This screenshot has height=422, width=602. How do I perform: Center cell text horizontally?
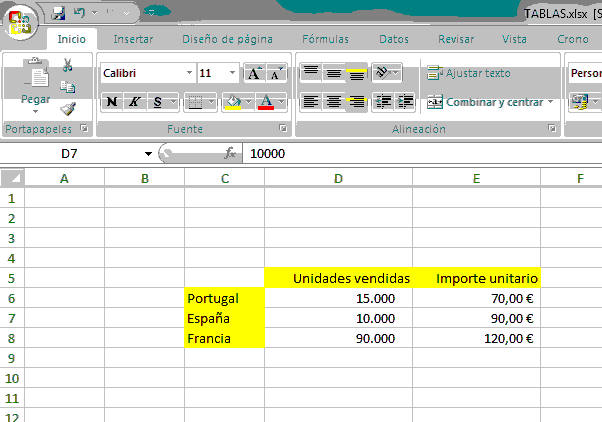[x=334, y=102]
